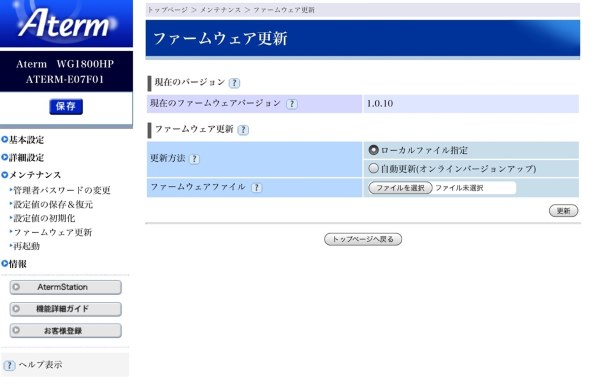Click the 保存 button
This screenshot has width=596, height=391.
click(x=66, y=106)
